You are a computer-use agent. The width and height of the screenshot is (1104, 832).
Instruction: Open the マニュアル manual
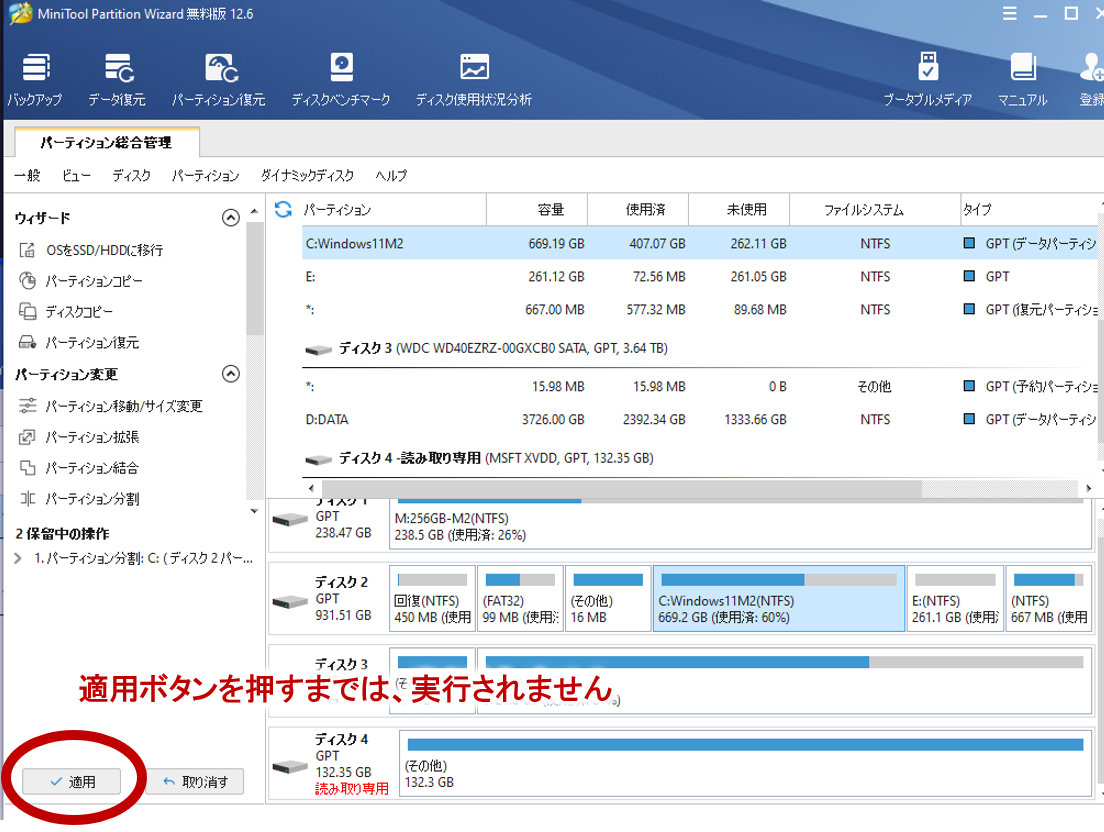click(x=1022, y=80)
